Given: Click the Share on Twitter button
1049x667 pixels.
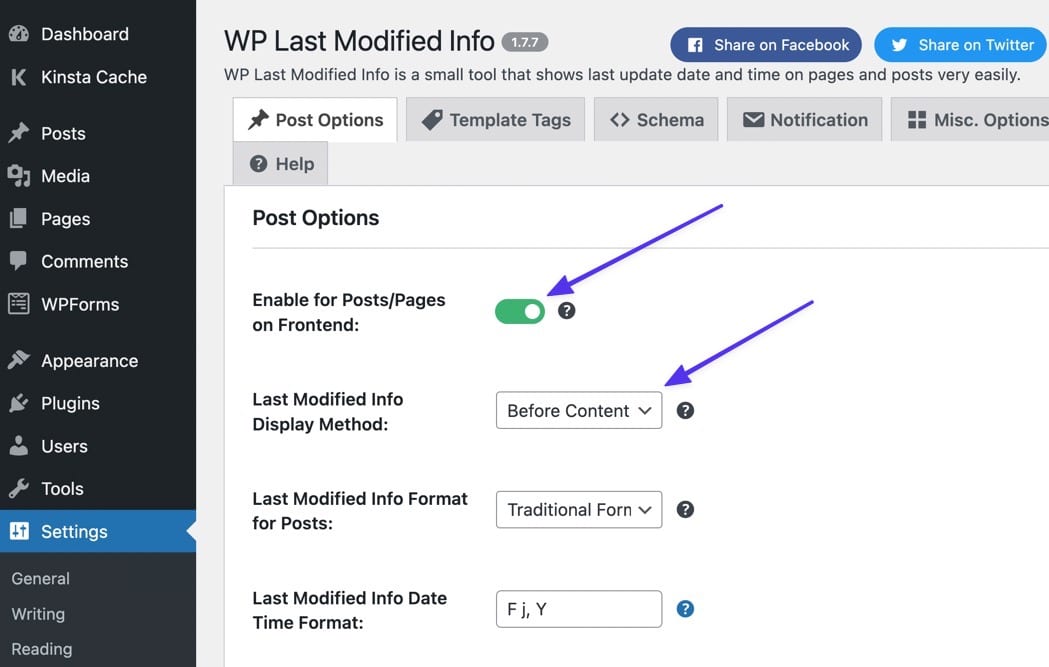Looking at the screenshot, I should (x=960, y=44).
